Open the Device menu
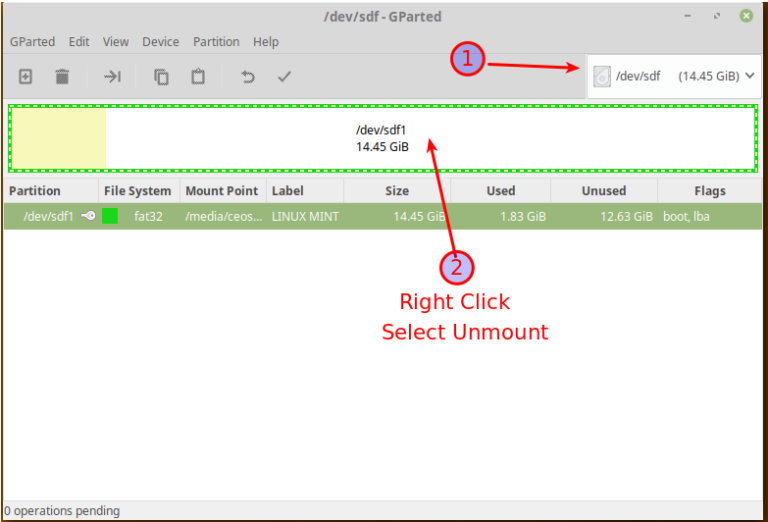 [x=161, y=42]
